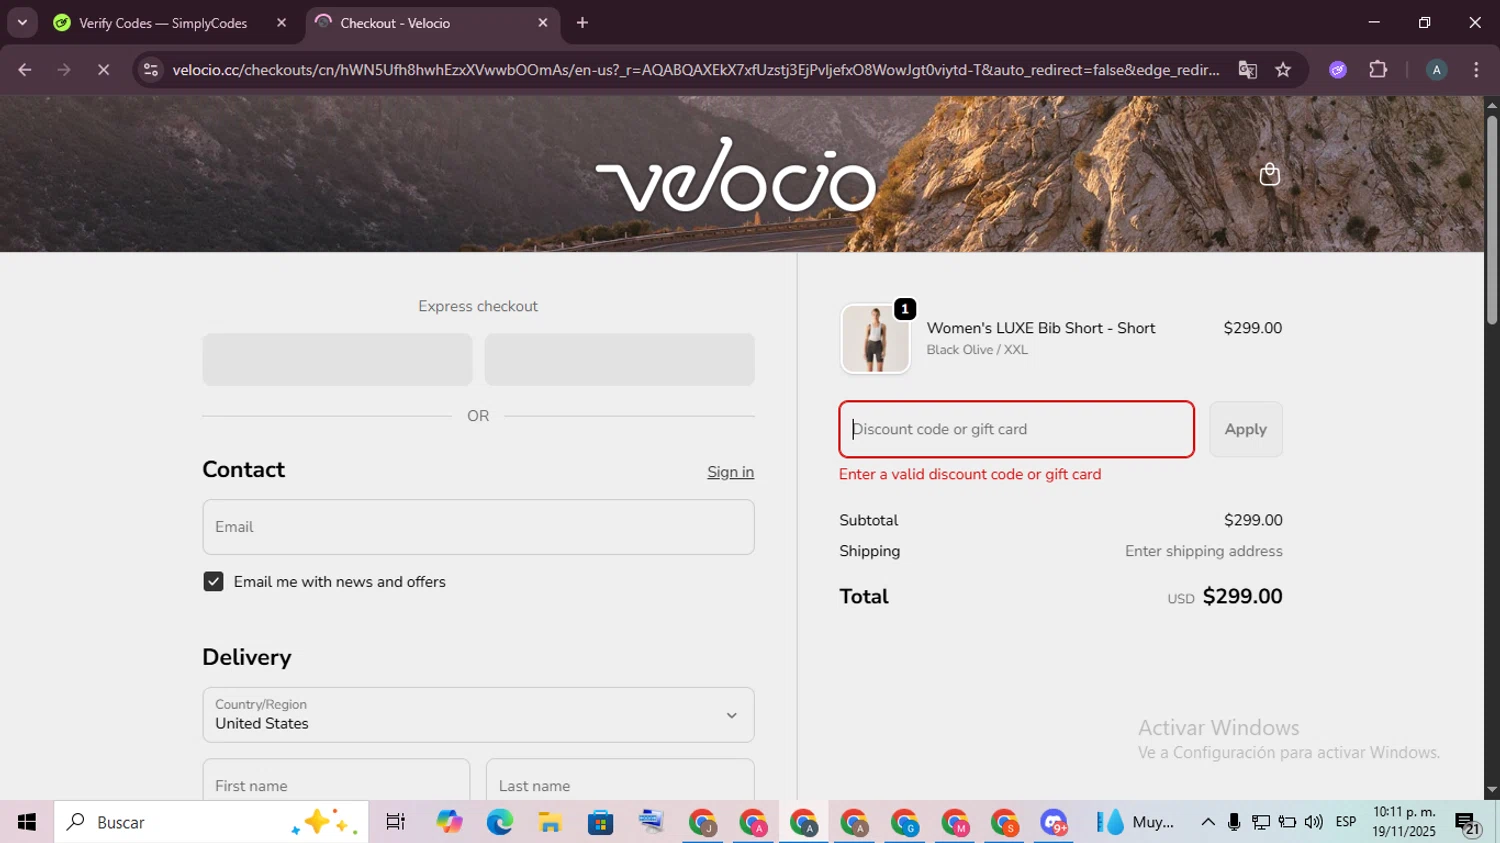Screen dimensions: 1500x843
Task: Open Task View on taskbar
Action: point(395,822)
